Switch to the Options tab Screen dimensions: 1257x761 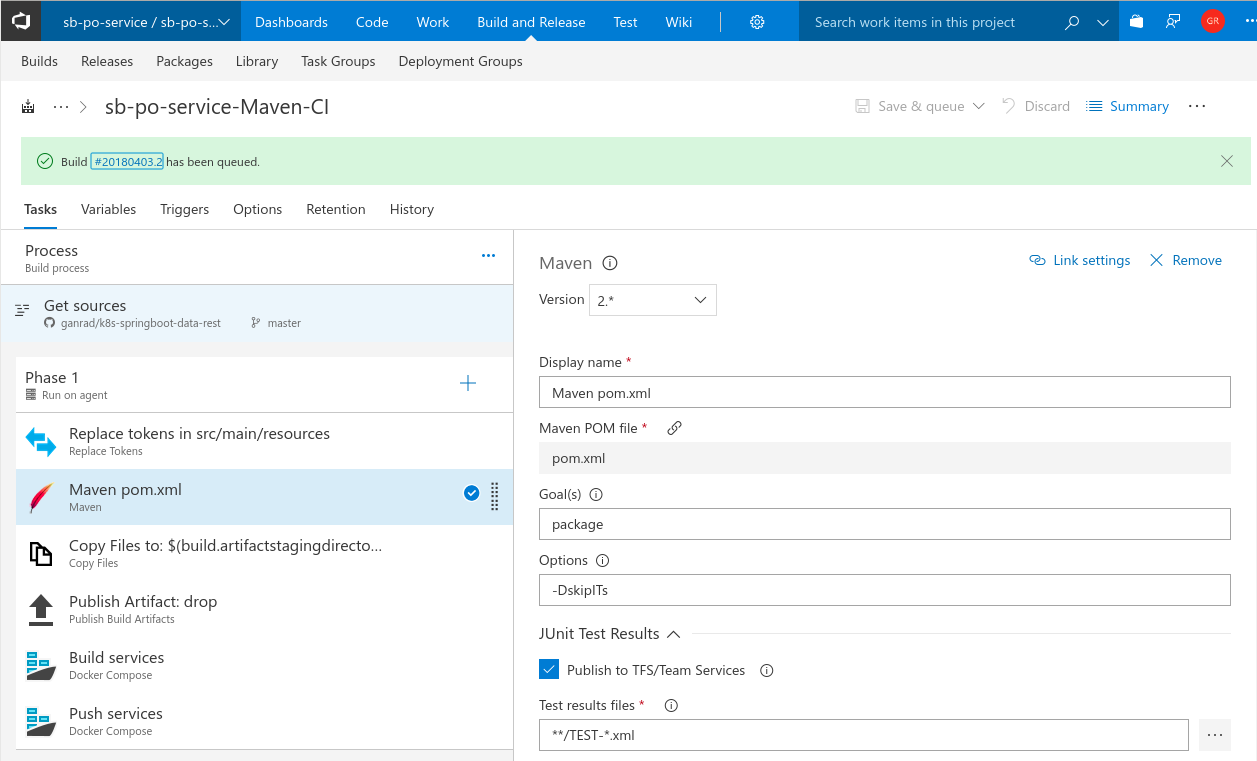click(257, 209)
